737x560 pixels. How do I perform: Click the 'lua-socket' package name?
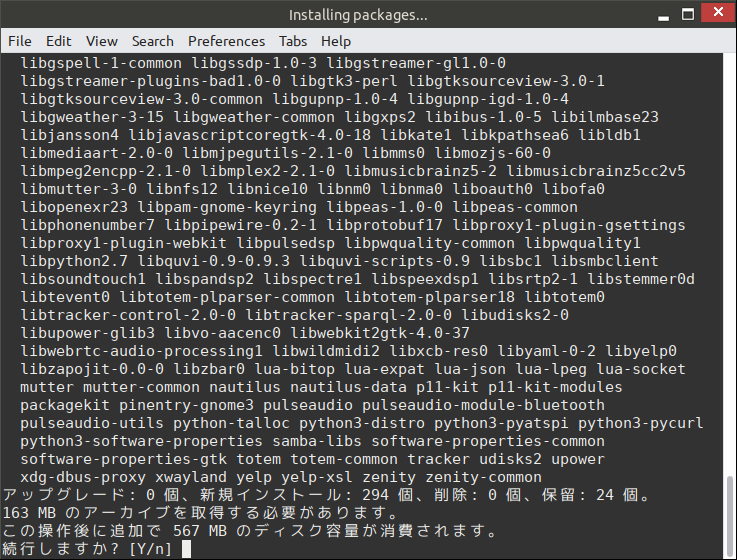[x=641, y=369]
